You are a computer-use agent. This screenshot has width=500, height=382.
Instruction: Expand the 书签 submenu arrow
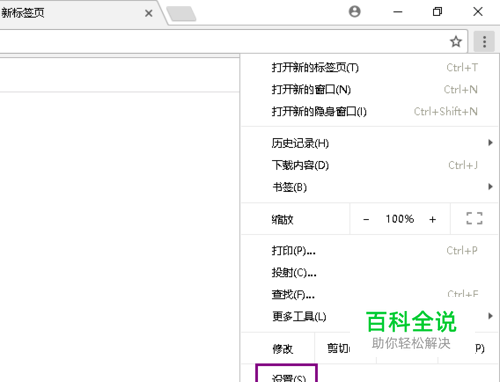coord(490,187)
